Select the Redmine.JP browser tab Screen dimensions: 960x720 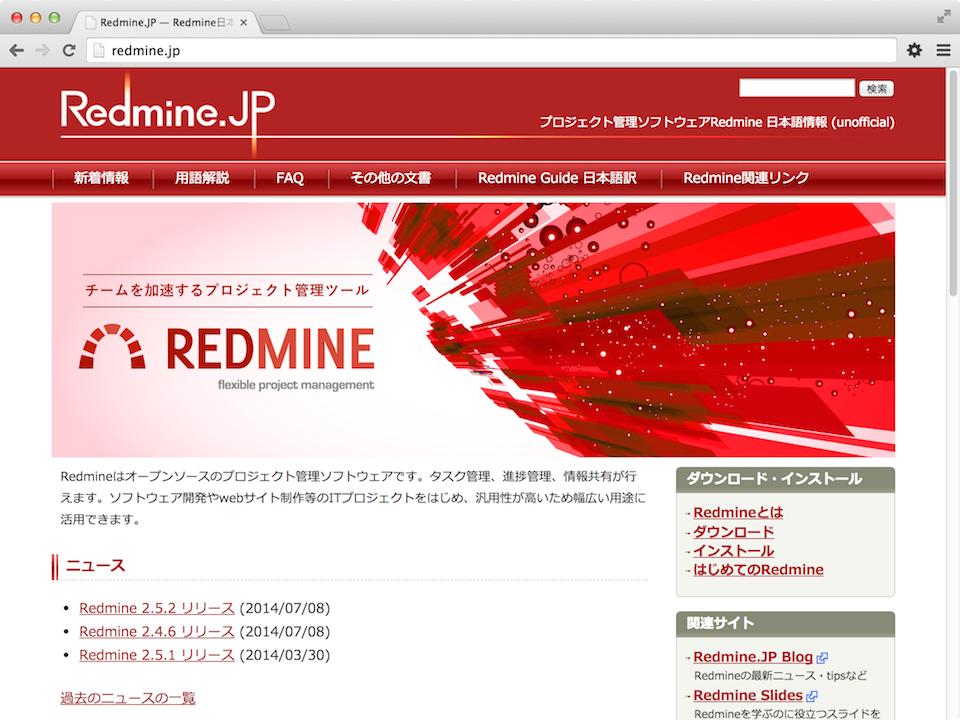(x=165, y=23)
